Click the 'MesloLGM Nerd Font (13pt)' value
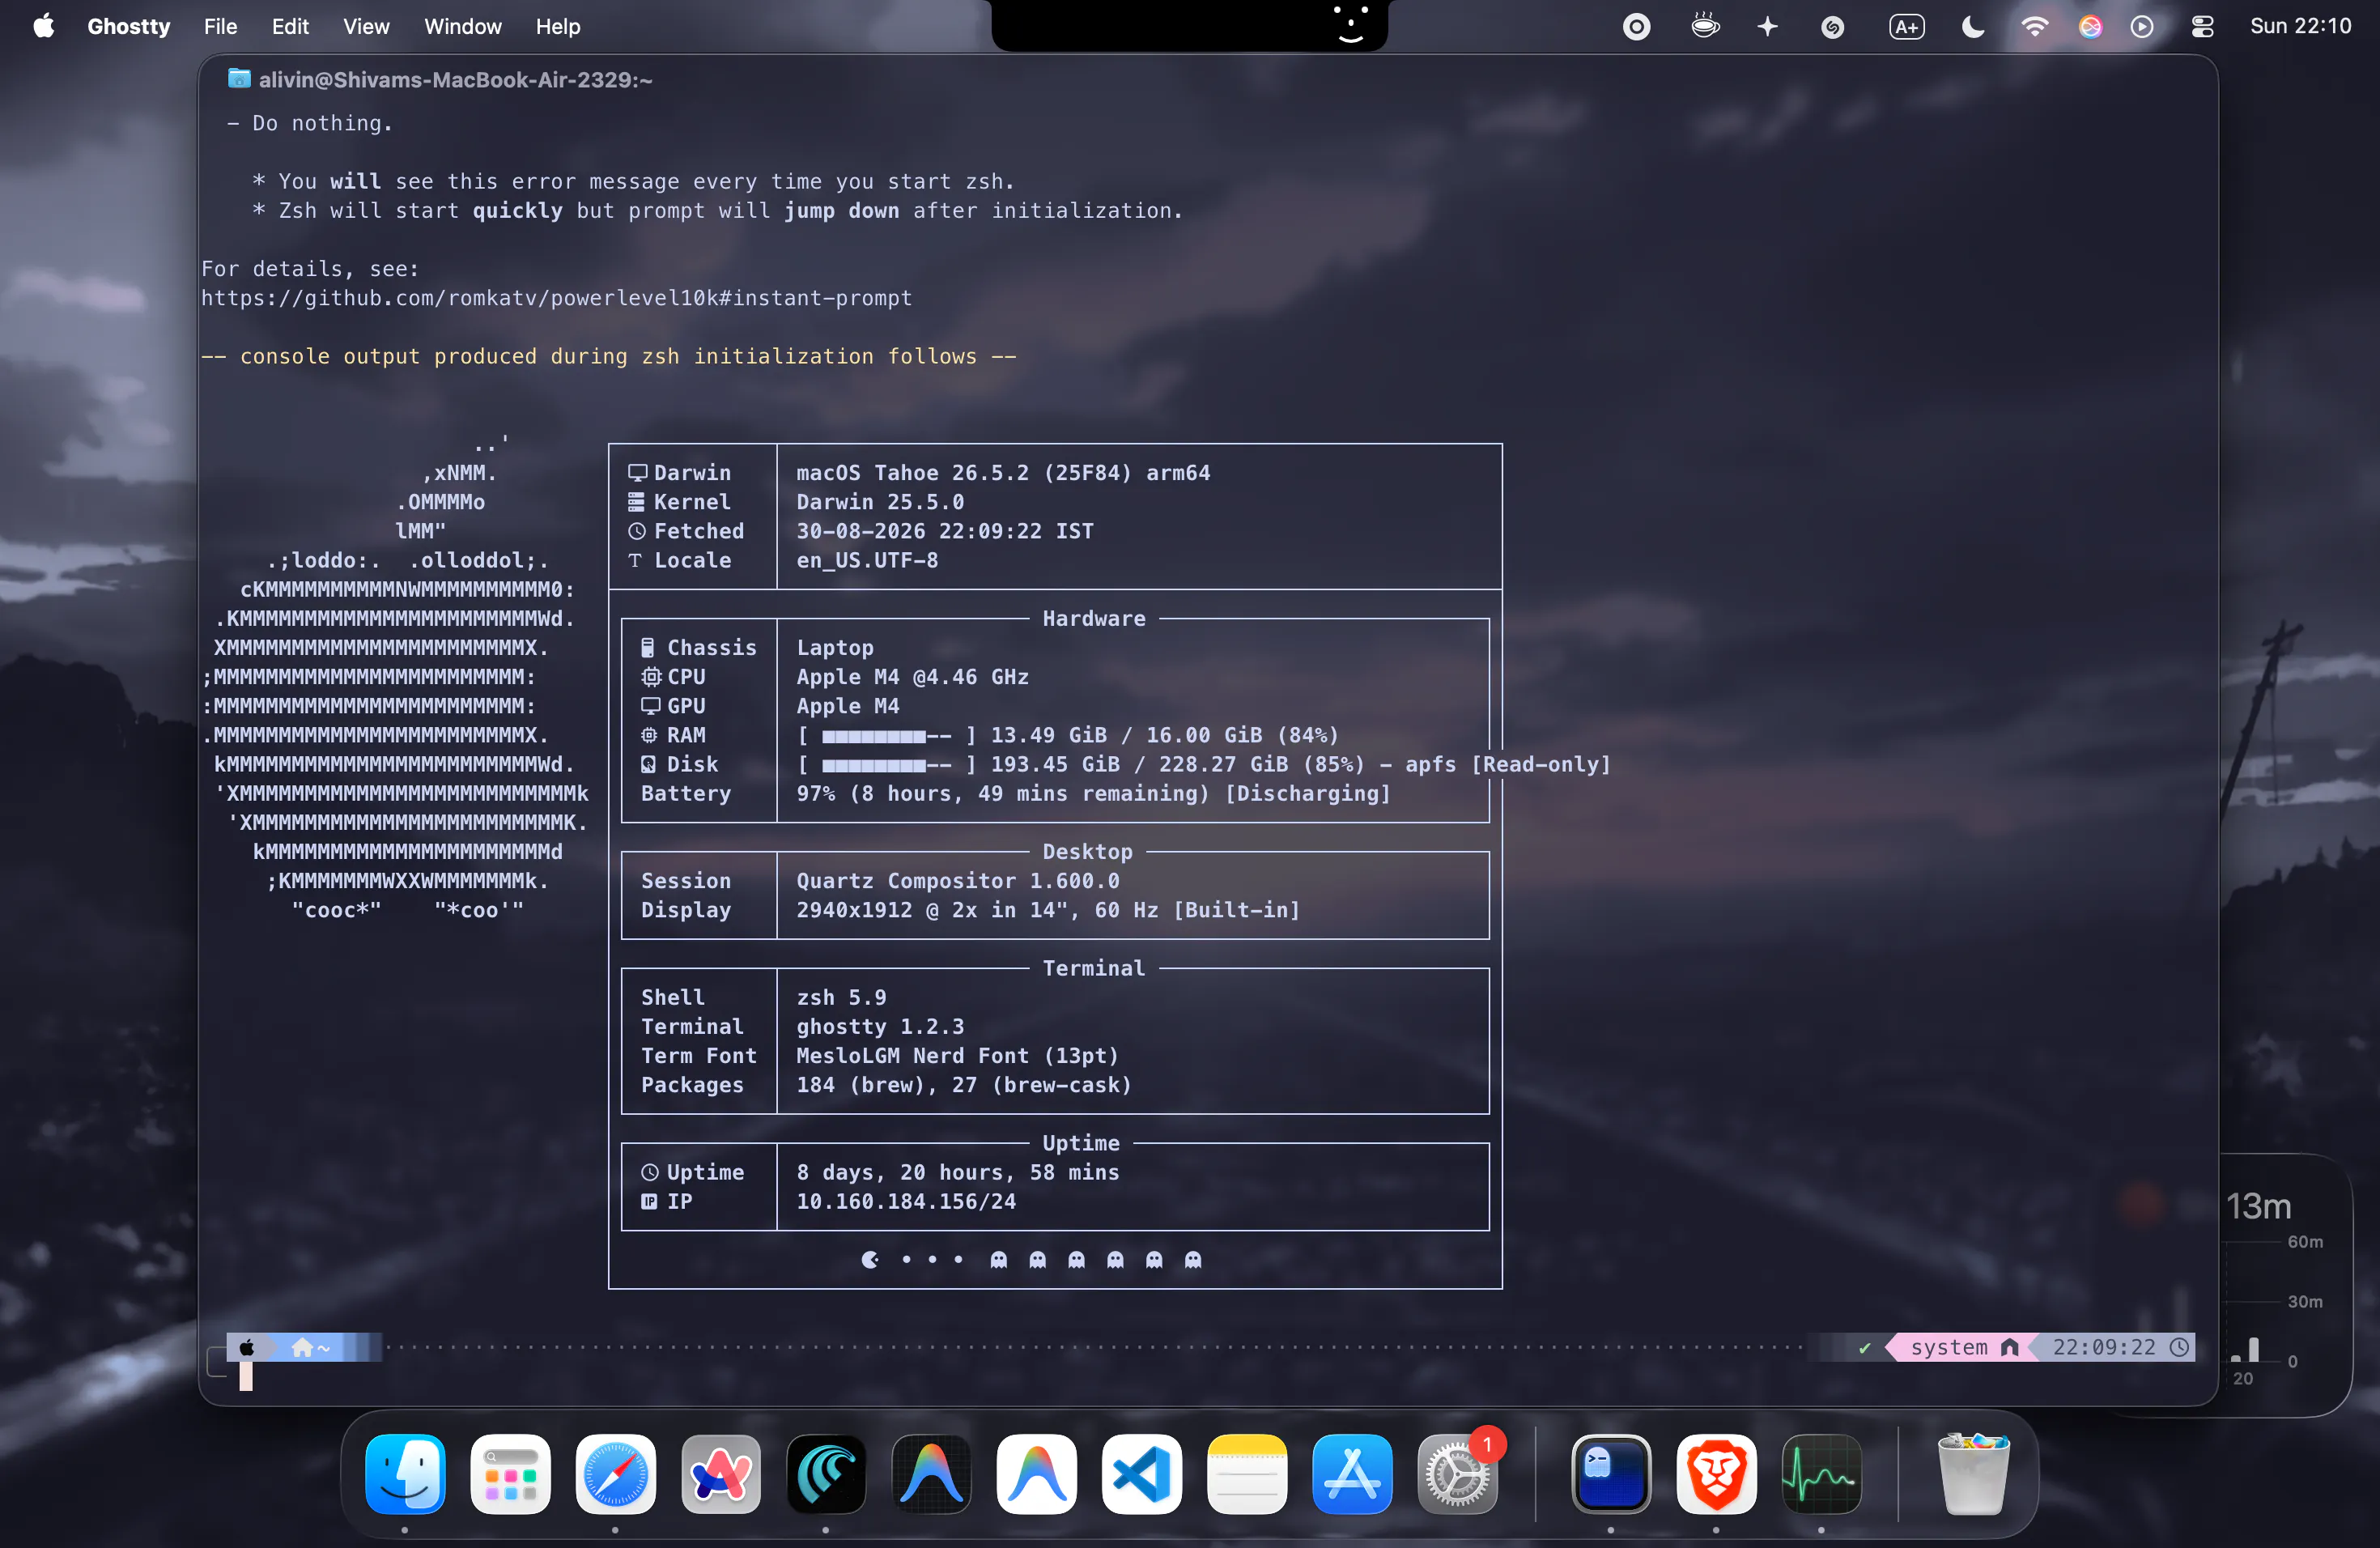Screen dimensions: 2380x1548 click(x=957, y=1055)
